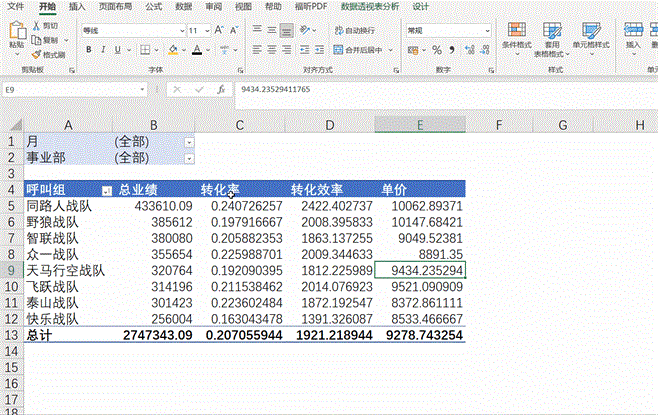Click the percent style icon

(x=436, y=48)
